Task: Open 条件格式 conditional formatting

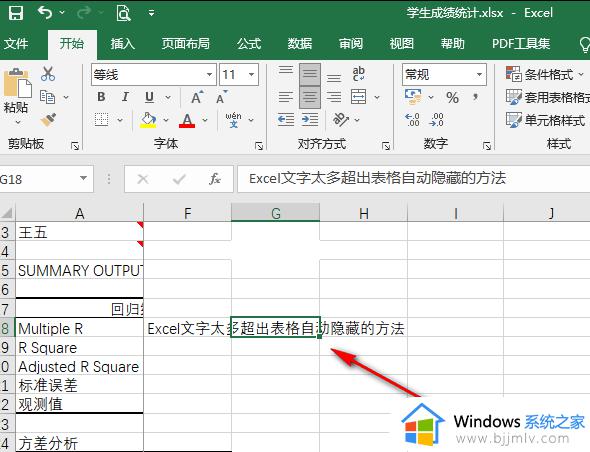Action: (544, 75)
